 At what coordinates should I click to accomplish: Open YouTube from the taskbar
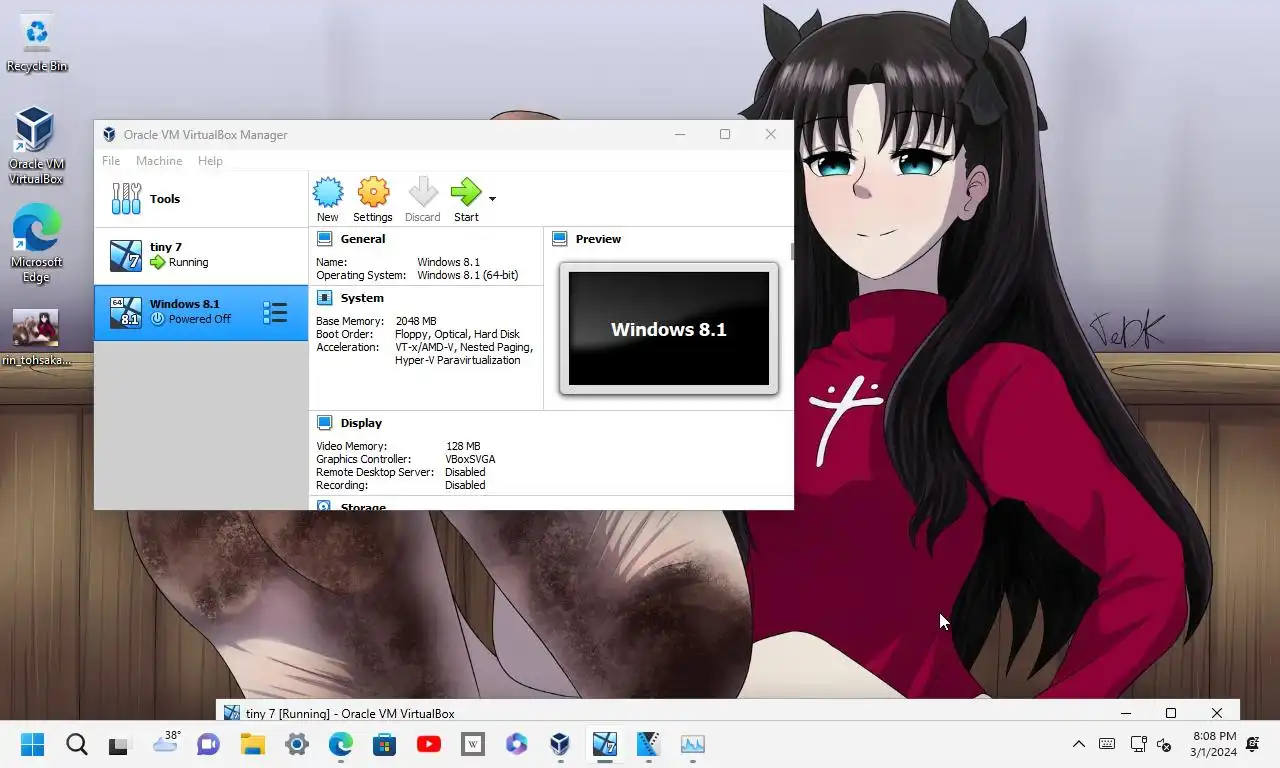429,744
